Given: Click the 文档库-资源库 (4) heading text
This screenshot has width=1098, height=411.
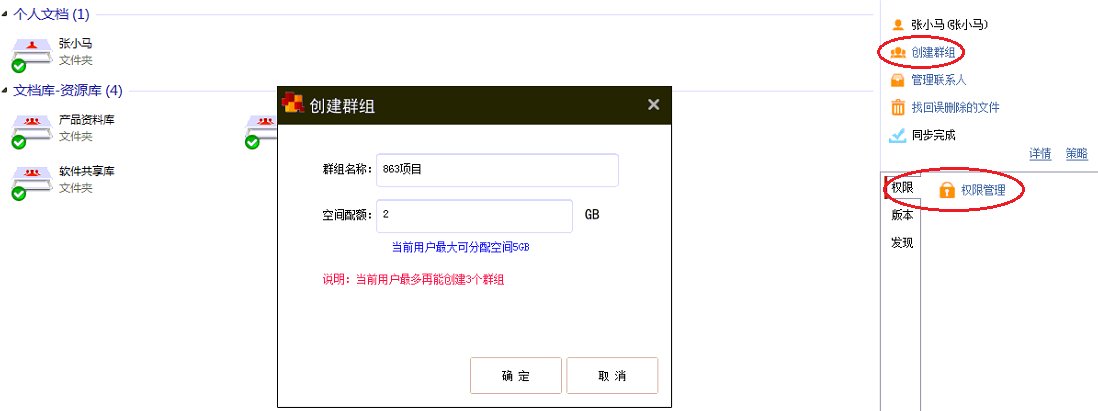Looking at the screenshot, I should pos(68,90).
